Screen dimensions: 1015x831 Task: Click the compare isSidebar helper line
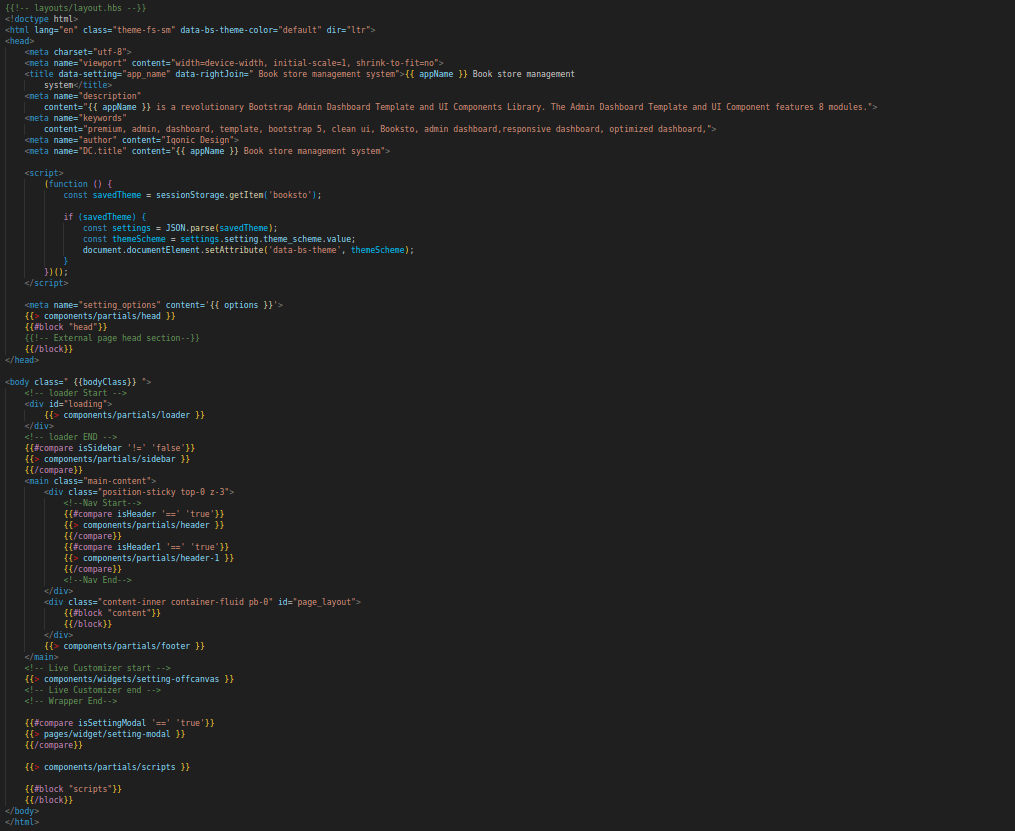[x=110, y=448]
